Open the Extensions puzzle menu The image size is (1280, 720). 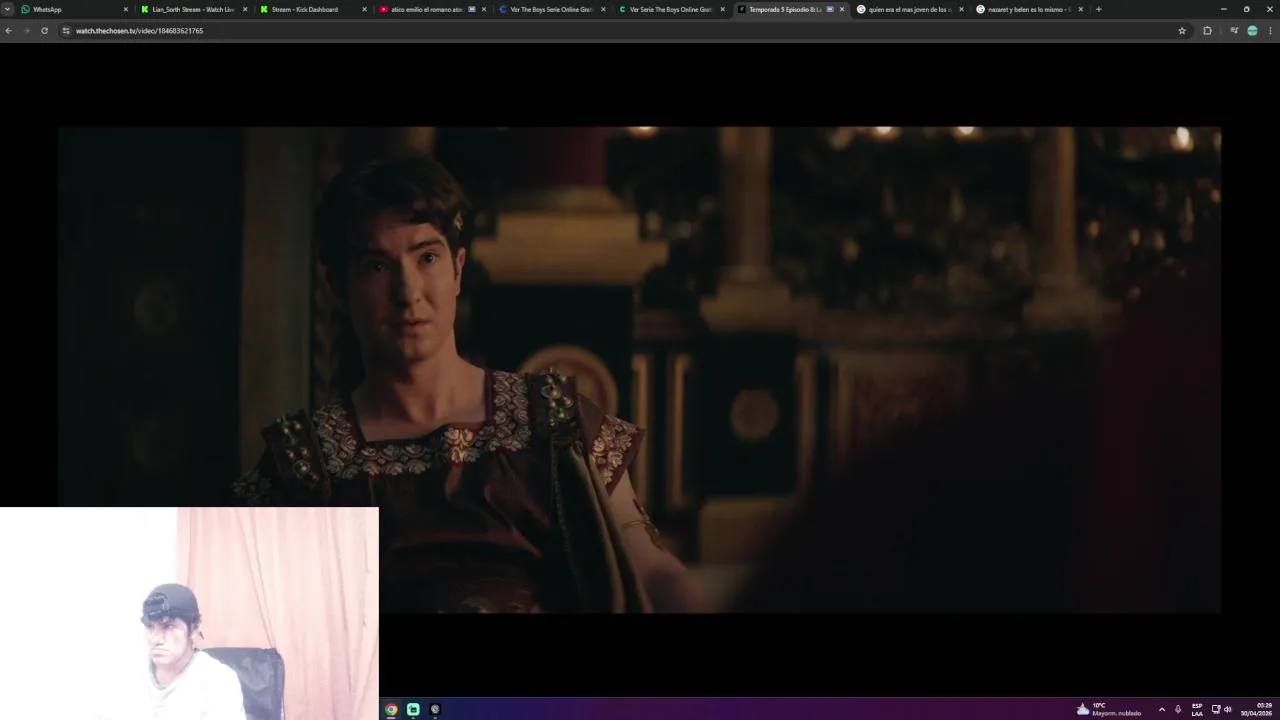(1207, 31)
